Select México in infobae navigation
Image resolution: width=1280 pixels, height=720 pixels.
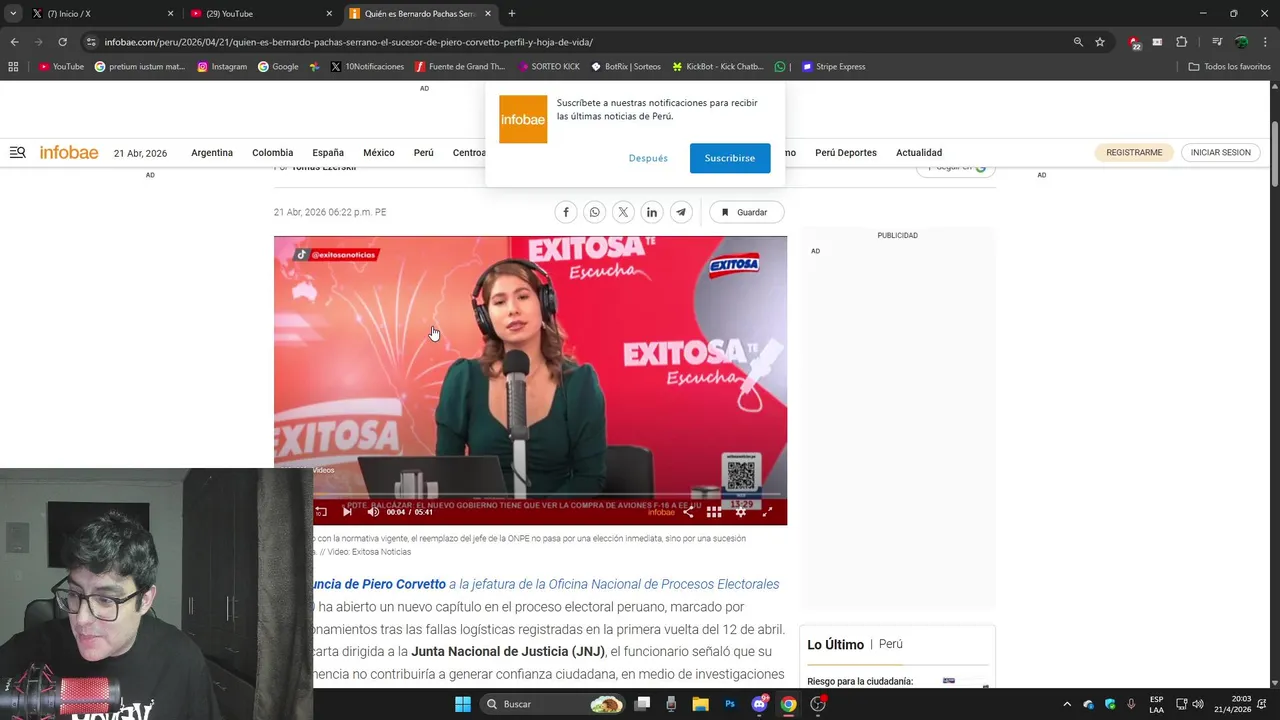pyautogui.click(x=379, y=153)
